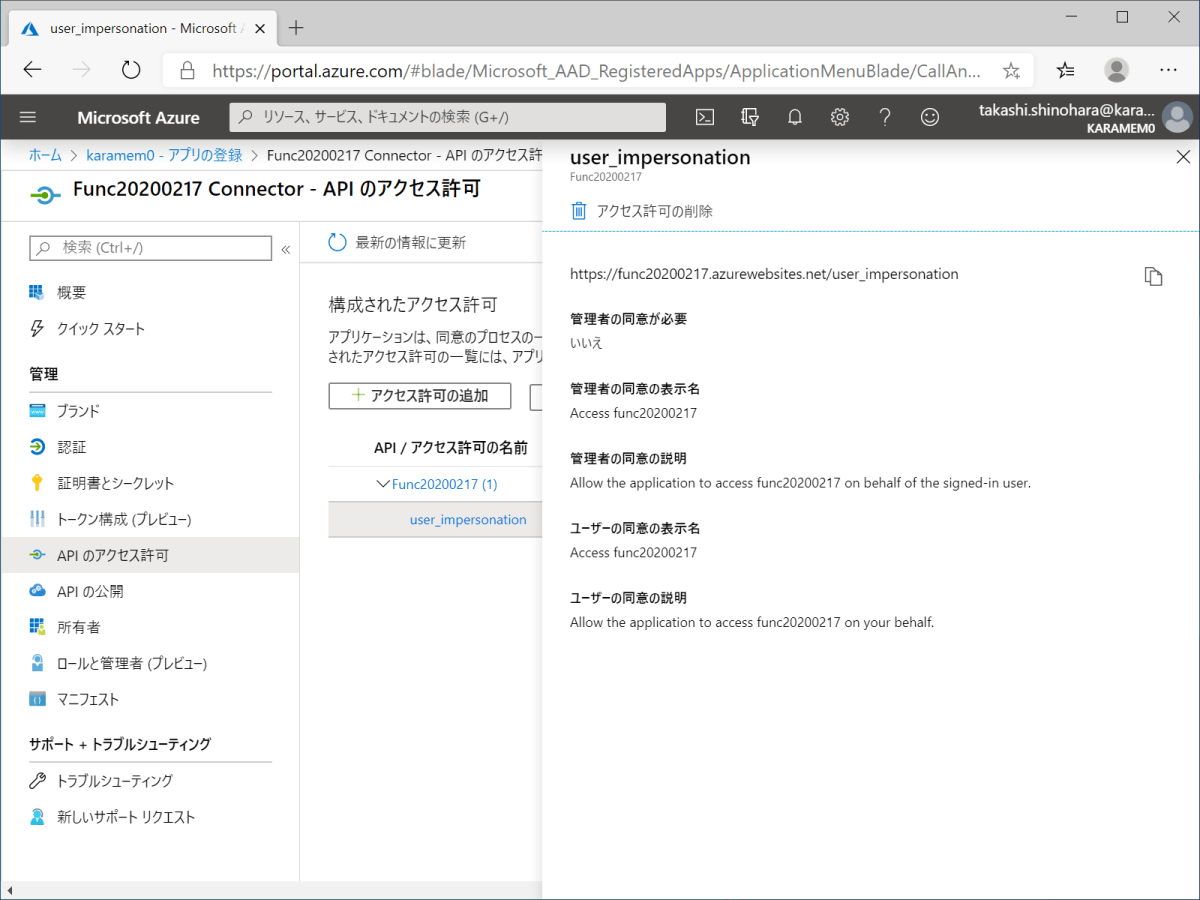Click アクセス許可の削除 in the panel

tap(655, 211)
